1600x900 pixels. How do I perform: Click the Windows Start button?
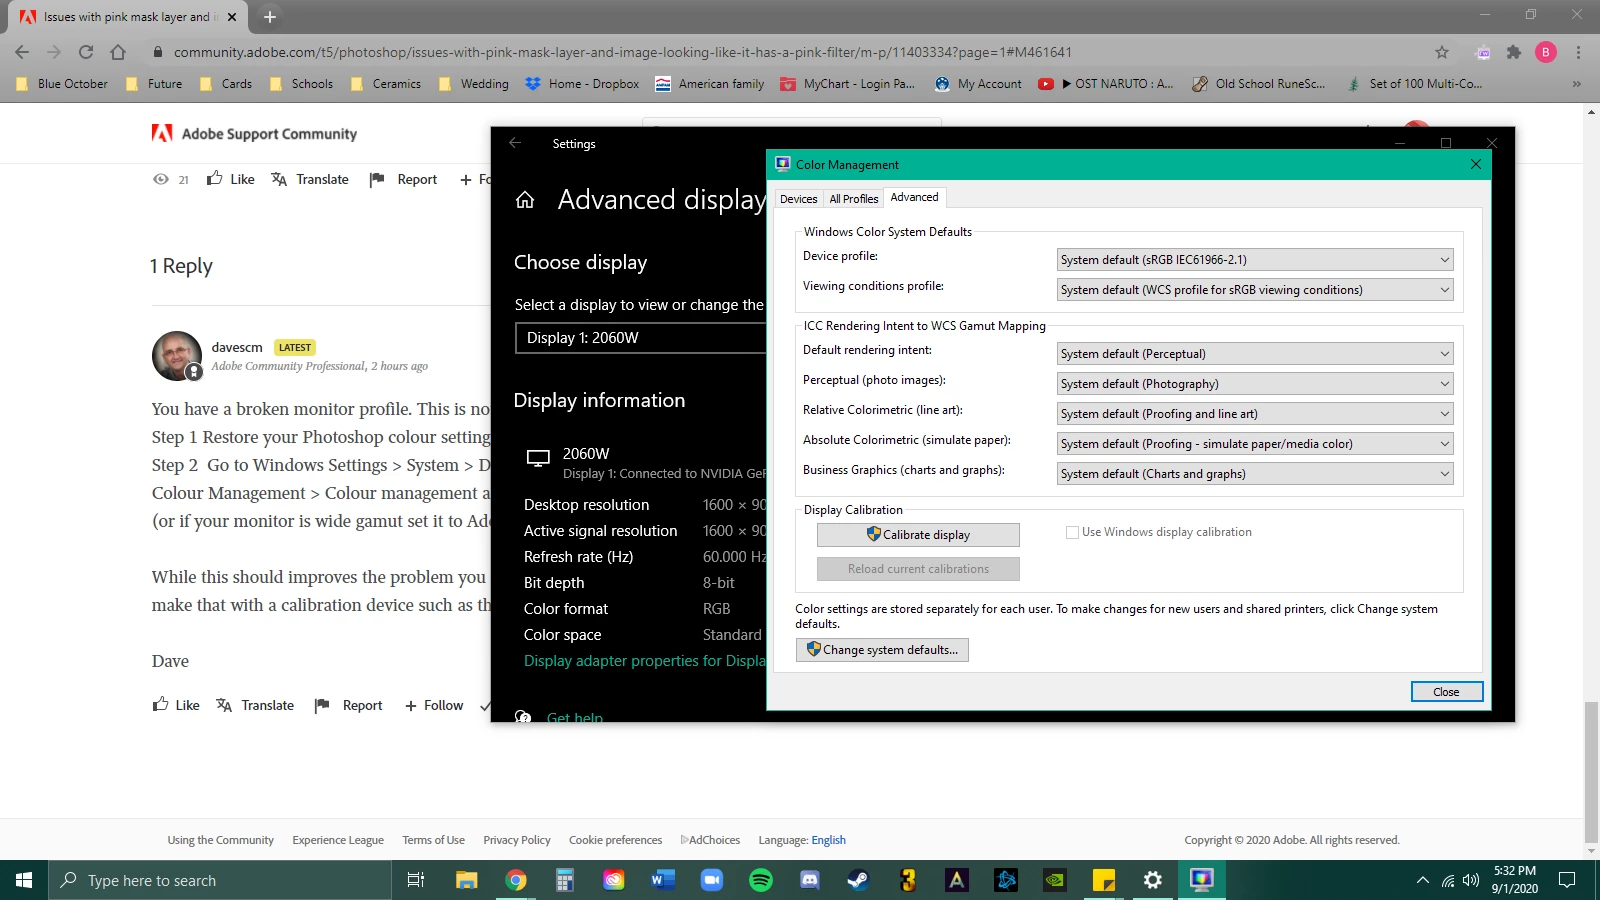(x=24, y=880)
